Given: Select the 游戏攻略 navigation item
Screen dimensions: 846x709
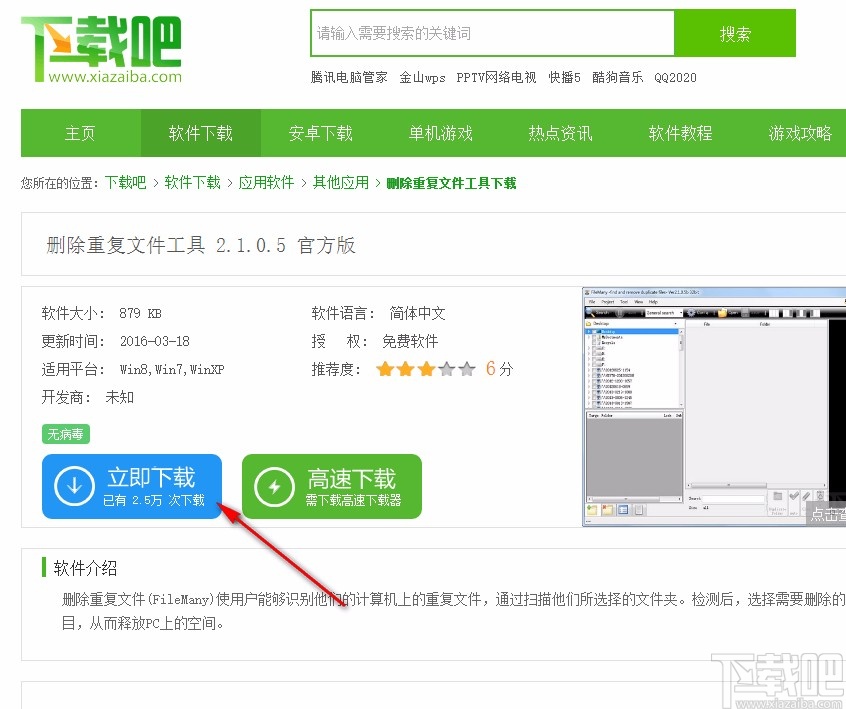Looking at the screenshot, I should [799, 132].
